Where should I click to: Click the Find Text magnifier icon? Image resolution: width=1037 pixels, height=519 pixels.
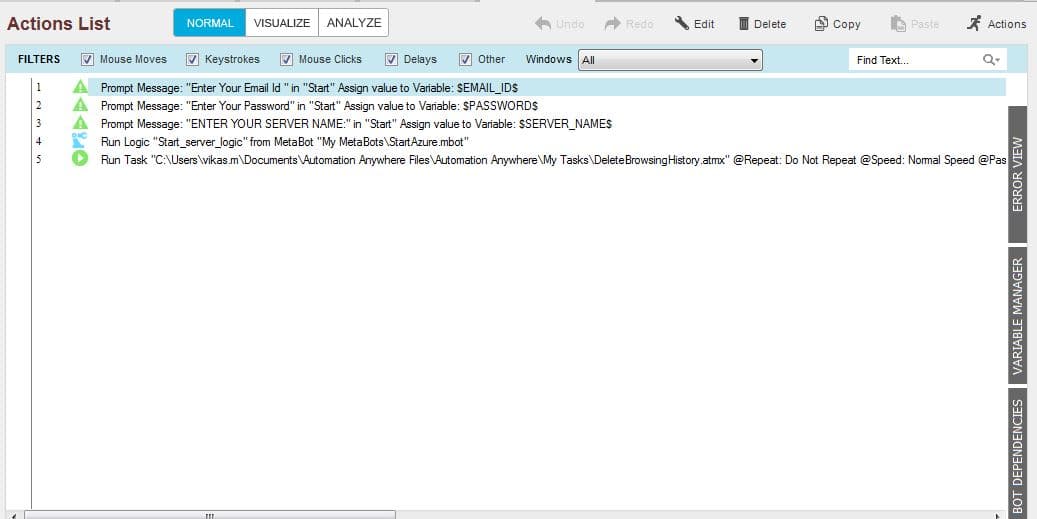[x=991, y=60]
